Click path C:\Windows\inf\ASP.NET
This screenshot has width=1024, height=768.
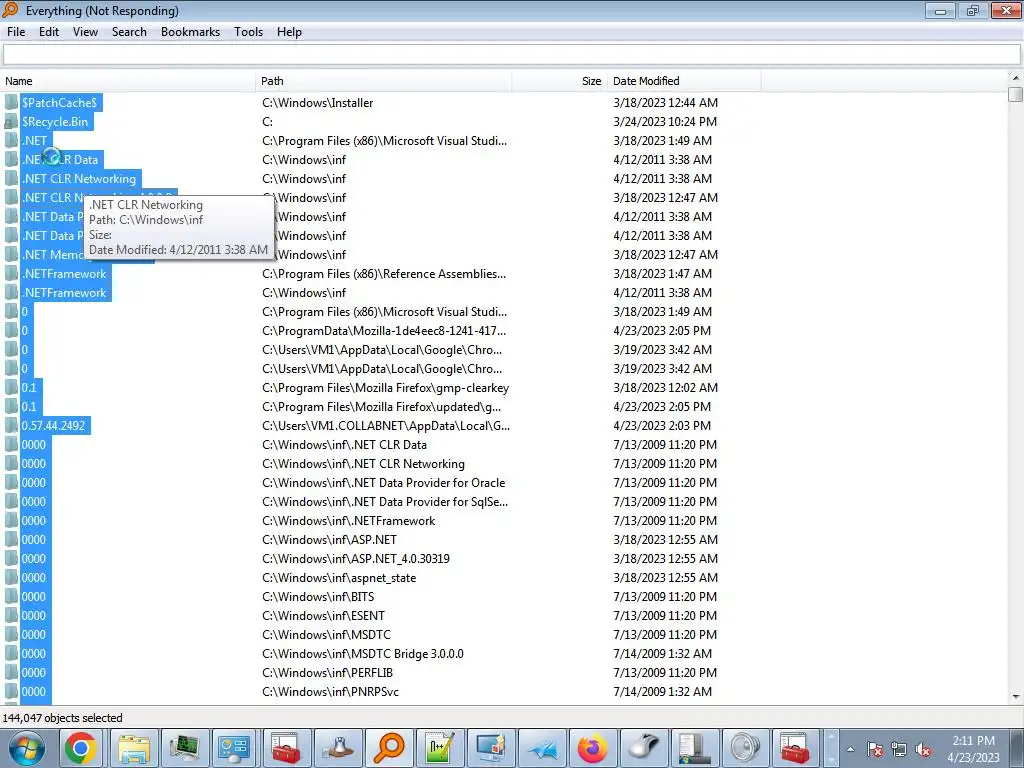click(x=329, y=539)
